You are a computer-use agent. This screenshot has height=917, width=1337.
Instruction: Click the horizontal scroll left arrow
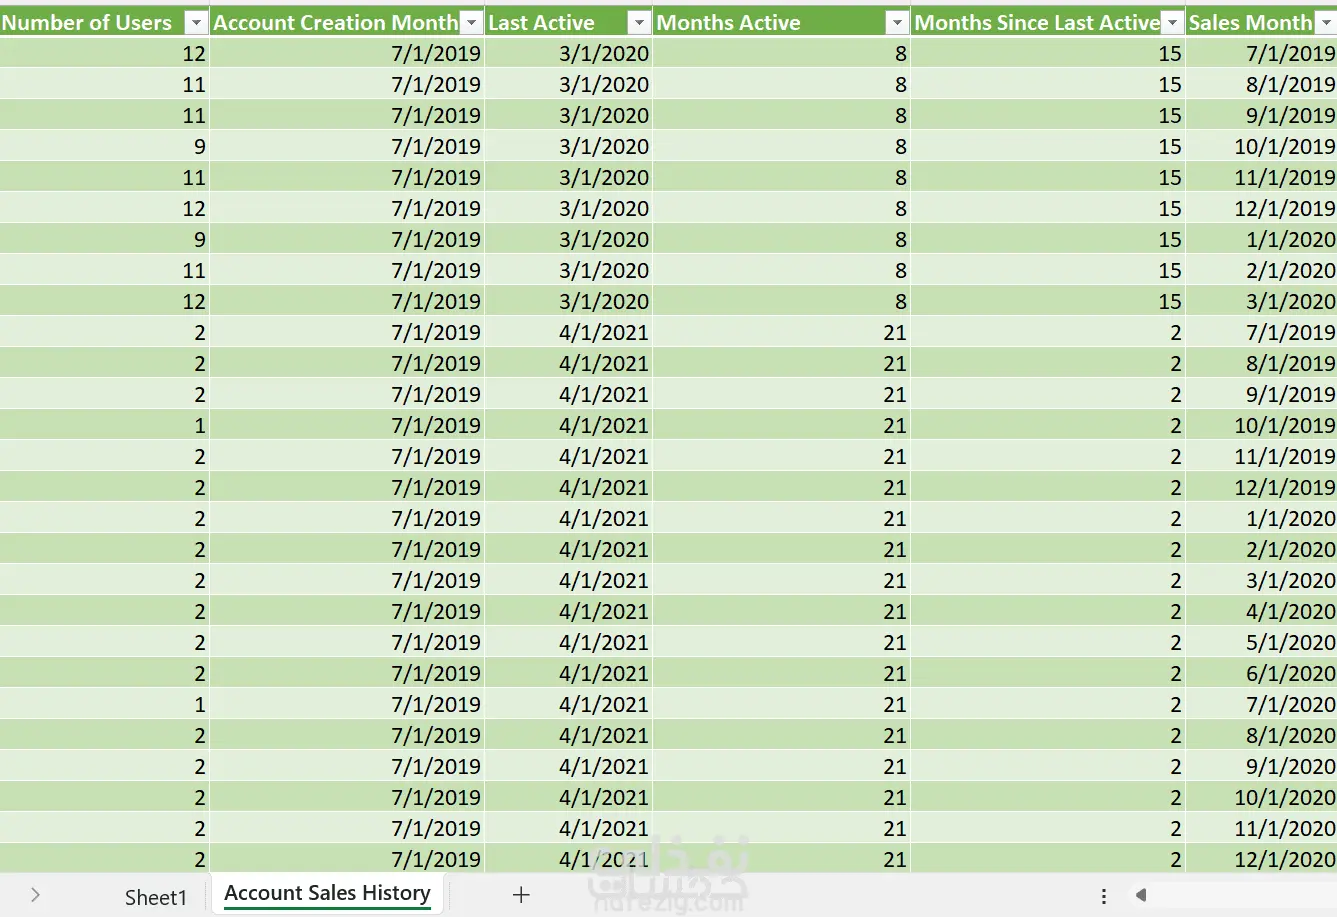pos(1141,895)
